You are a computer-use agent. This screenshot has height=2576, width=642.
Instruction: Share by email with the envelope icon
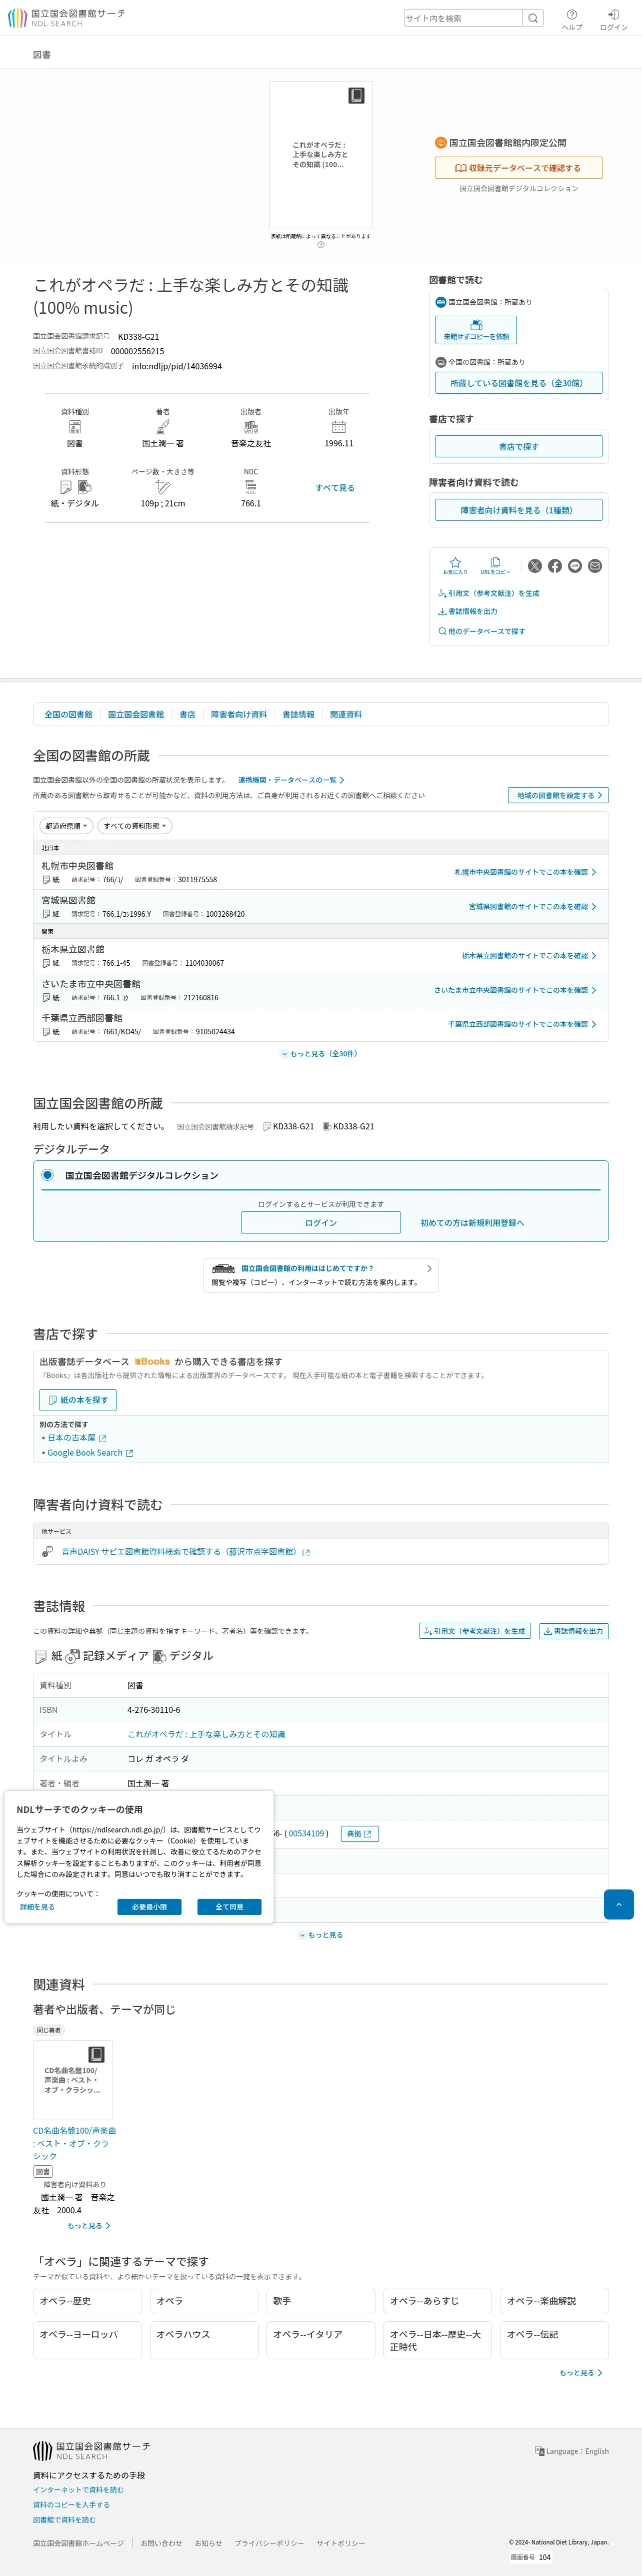[x=595, y=566]
